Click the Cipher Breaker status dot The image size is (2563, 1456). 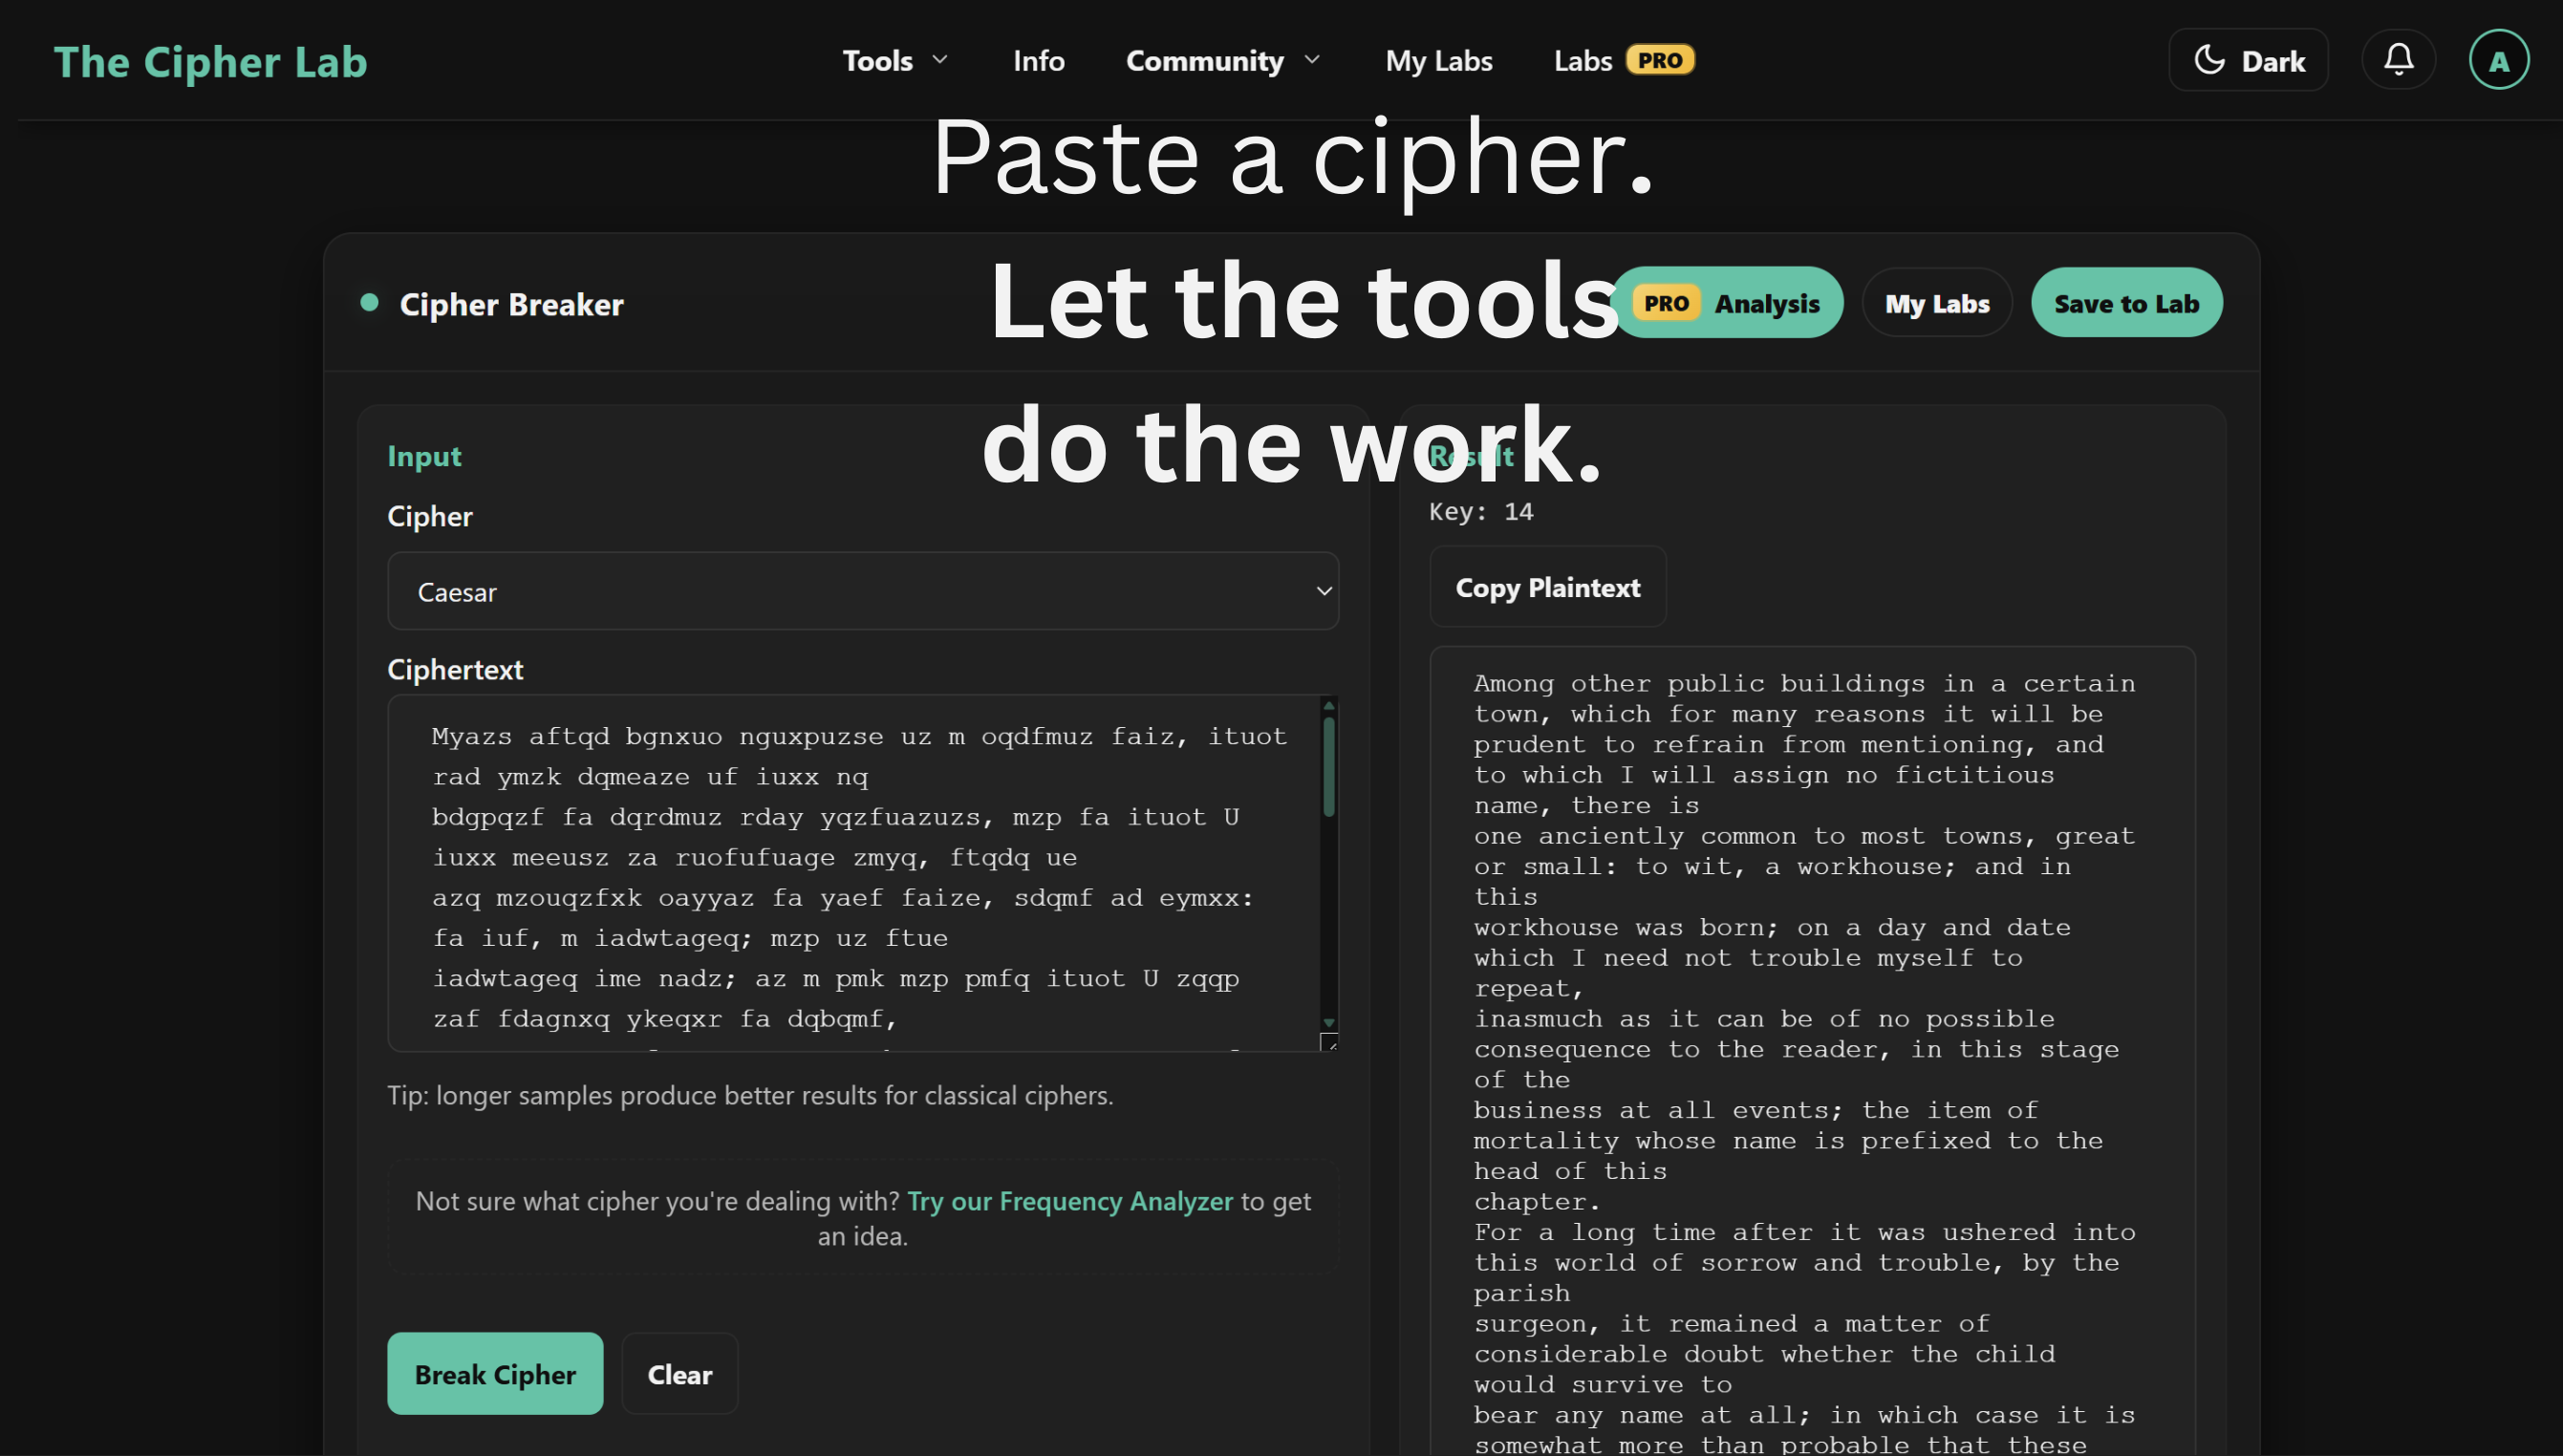pyautogui.click(x=369, y=303)
